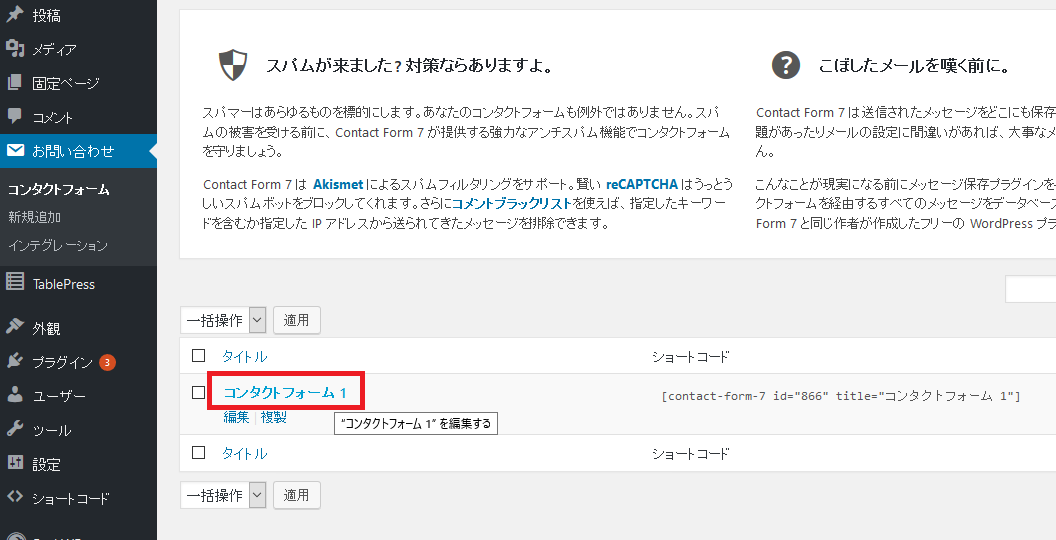Go to the インテグレーション submenu item

coord(57,245)
